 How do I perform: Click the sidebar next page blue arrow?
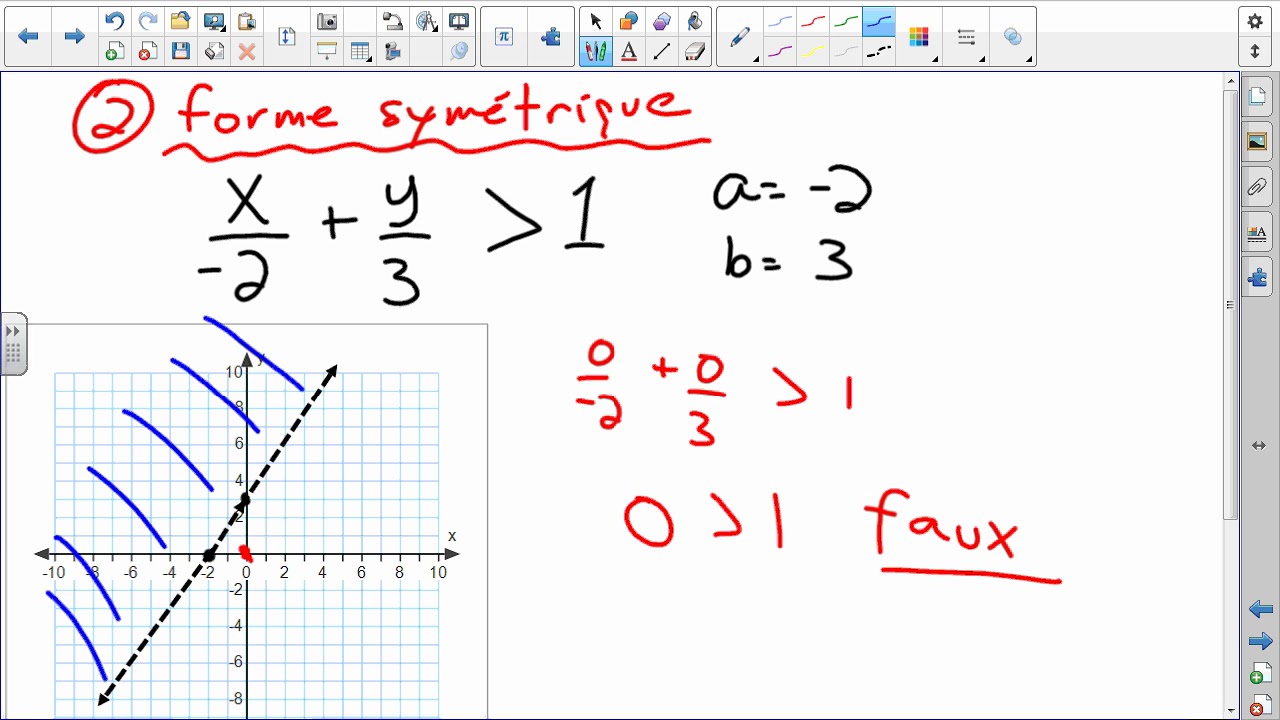pos(1260,641)
